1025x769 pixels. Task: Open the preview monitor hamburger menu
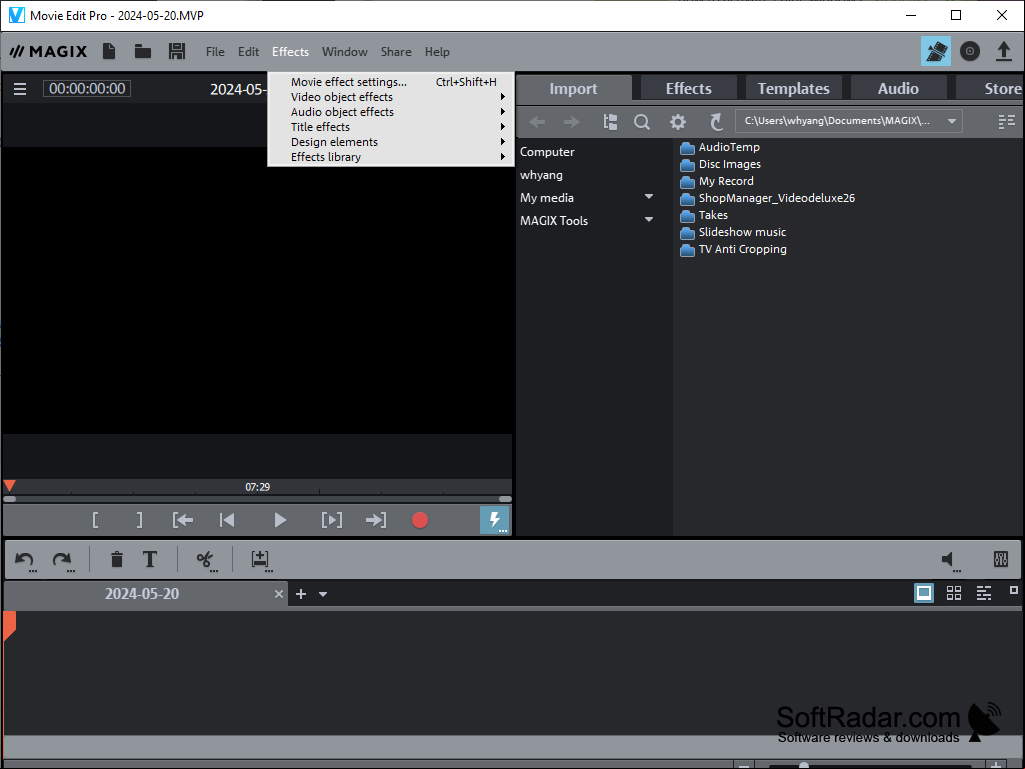coord(20,89)
